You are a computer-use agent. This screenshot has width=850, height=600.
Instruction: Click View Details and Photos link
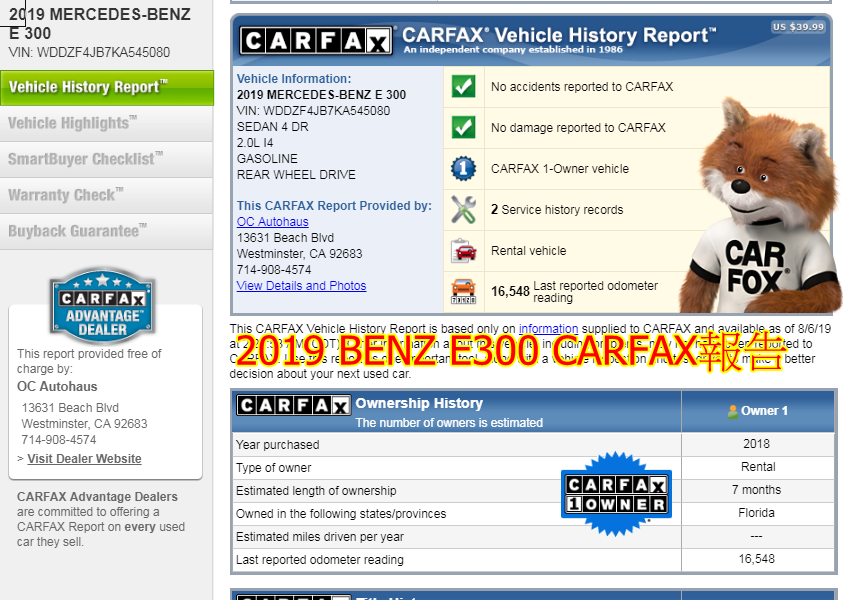coord(301,286)
